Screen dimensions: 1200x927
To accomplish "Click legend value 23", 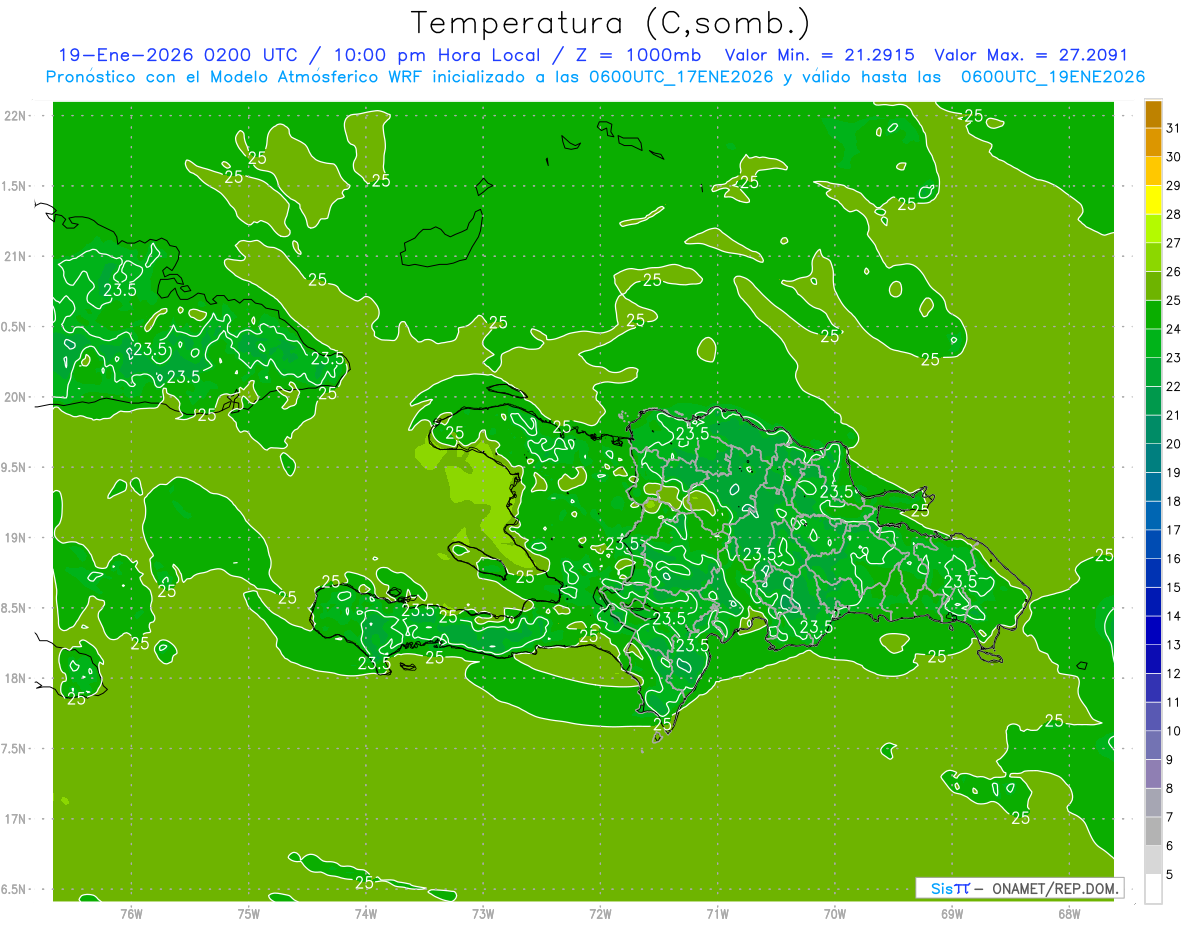I will tap(1174, 358).
